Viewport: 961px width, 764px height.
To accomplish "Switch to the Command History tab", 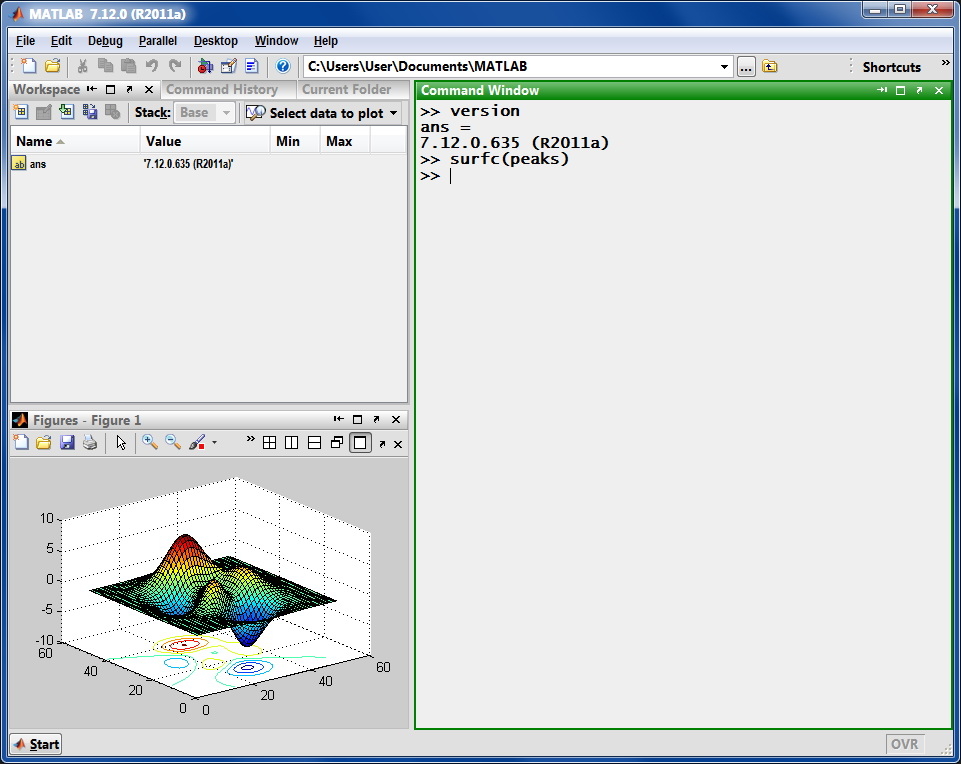I will (221, 89).
